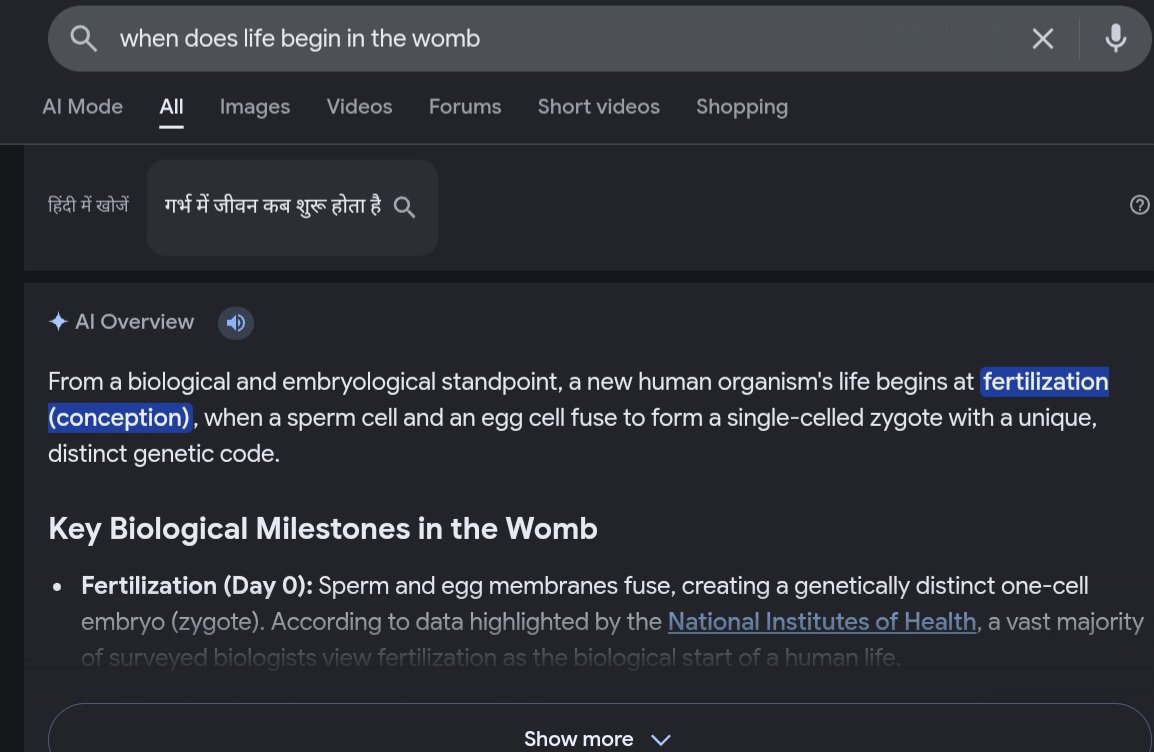The image size is (1154, 752).
Task: Click magnifier icon in Hindi suggestion chip
Action: [404, 207]
